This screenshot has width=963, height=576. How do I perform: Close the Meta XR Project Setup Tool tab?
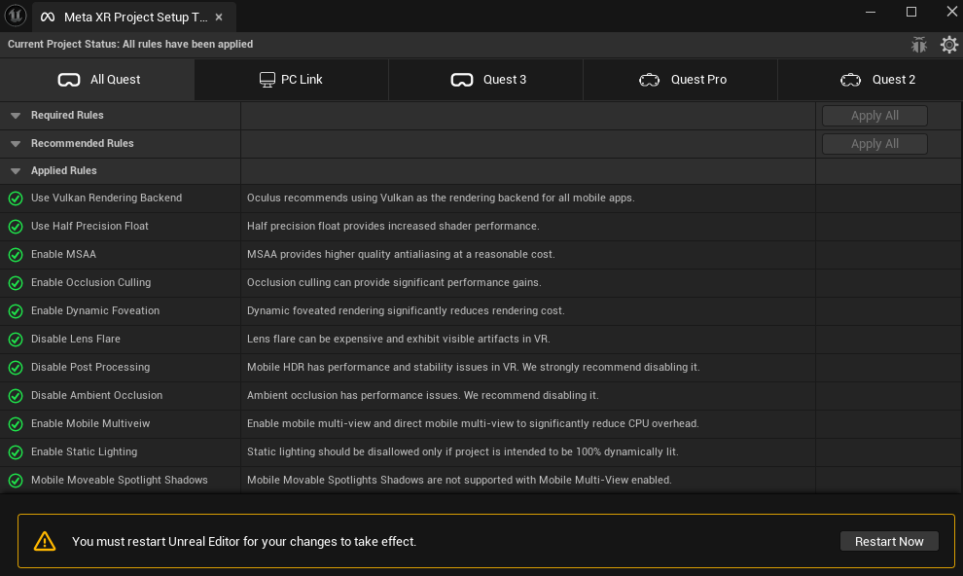point(219,17)
